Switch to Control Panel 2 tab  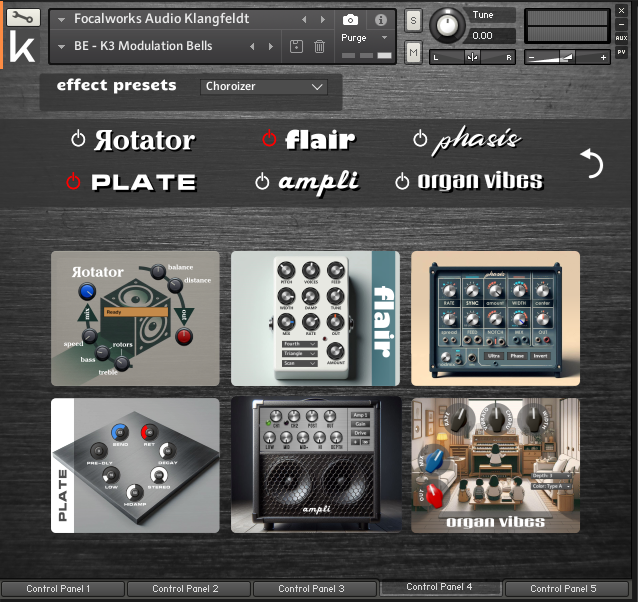tap(187, 589)
